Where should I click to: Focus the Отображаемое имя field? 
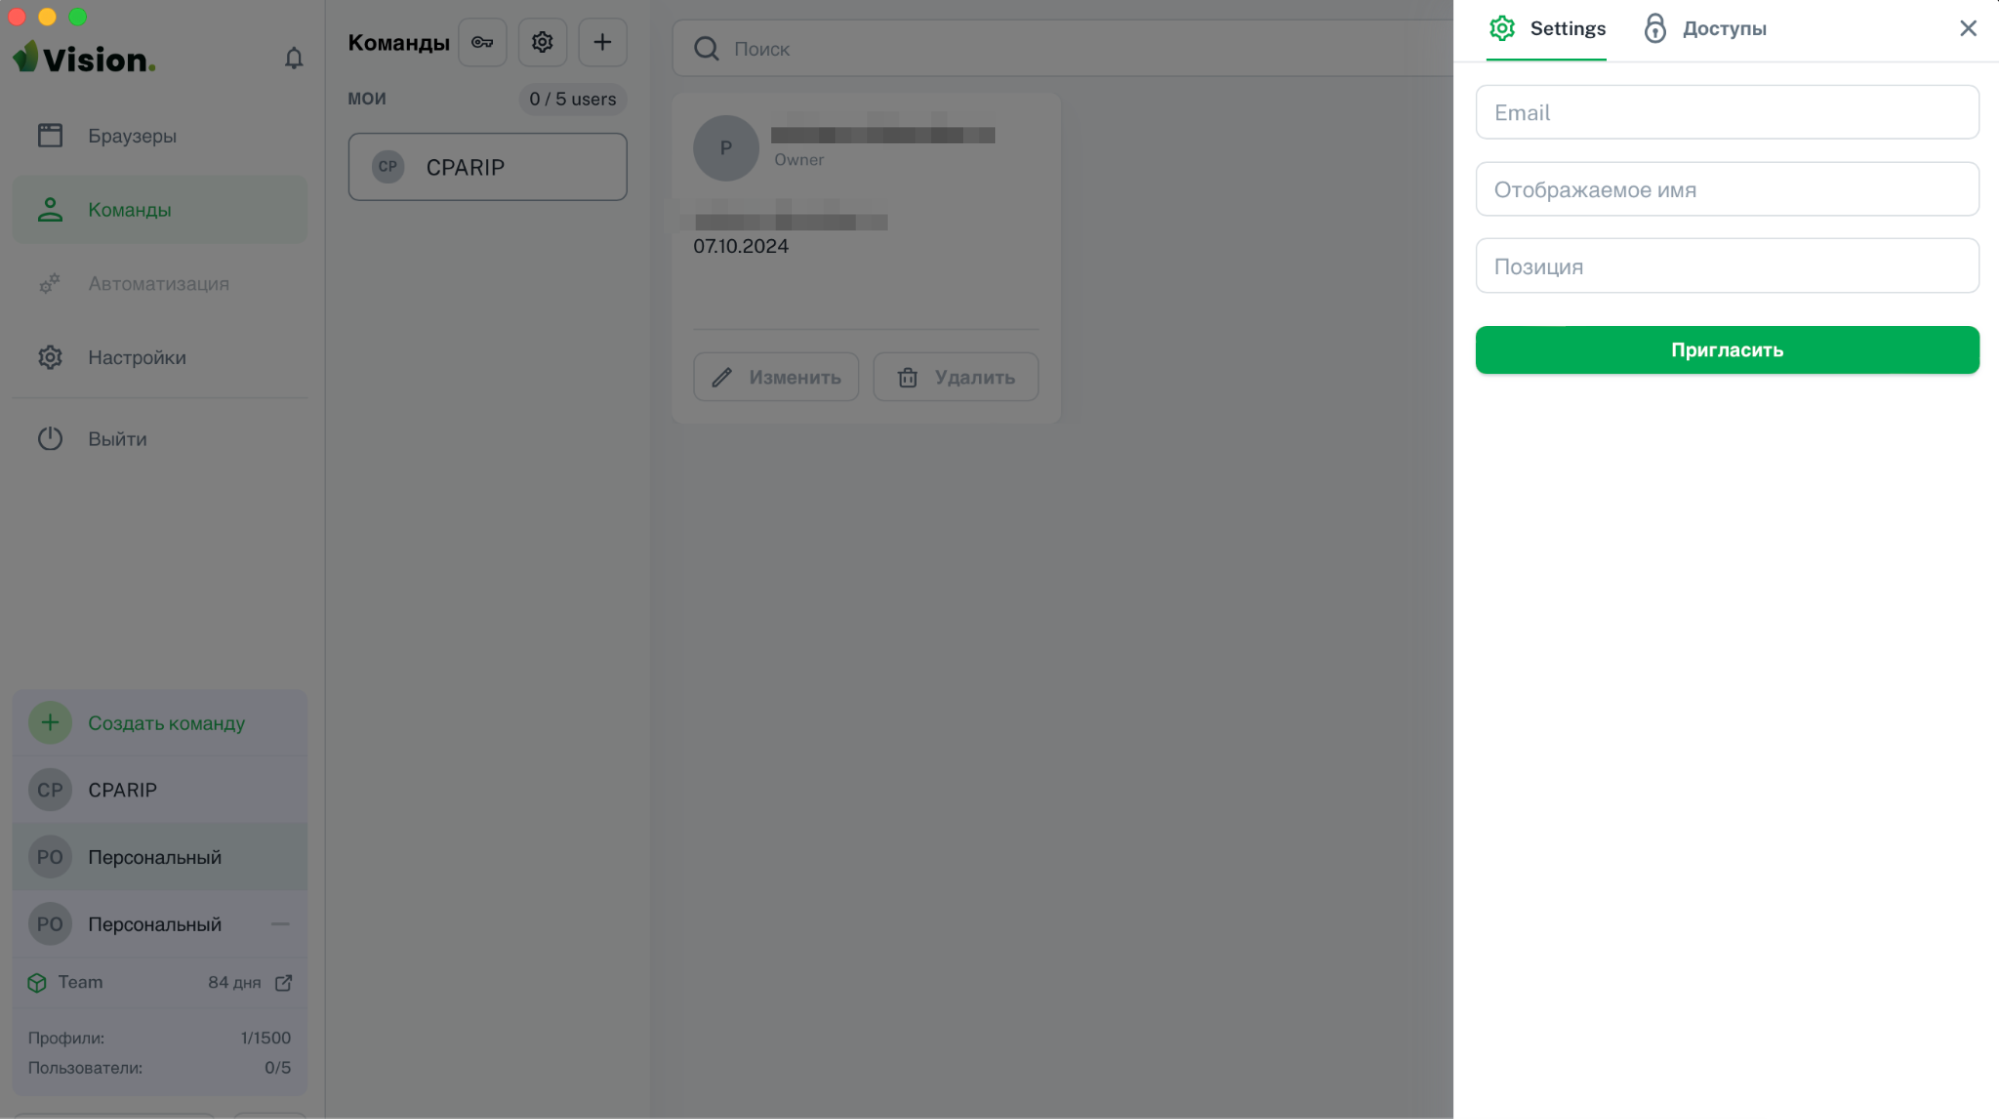coord(1727,189)
